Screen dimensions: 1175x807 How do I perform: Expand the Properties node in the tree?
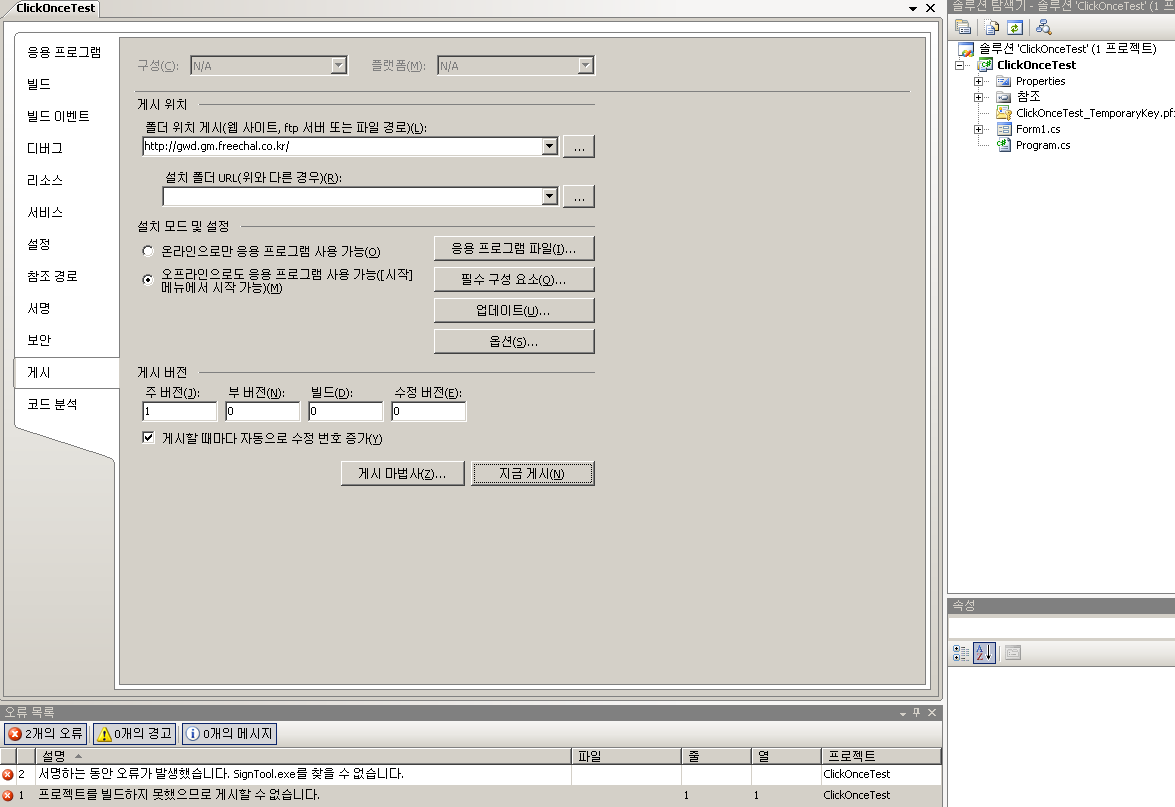[x=978, y=81]
